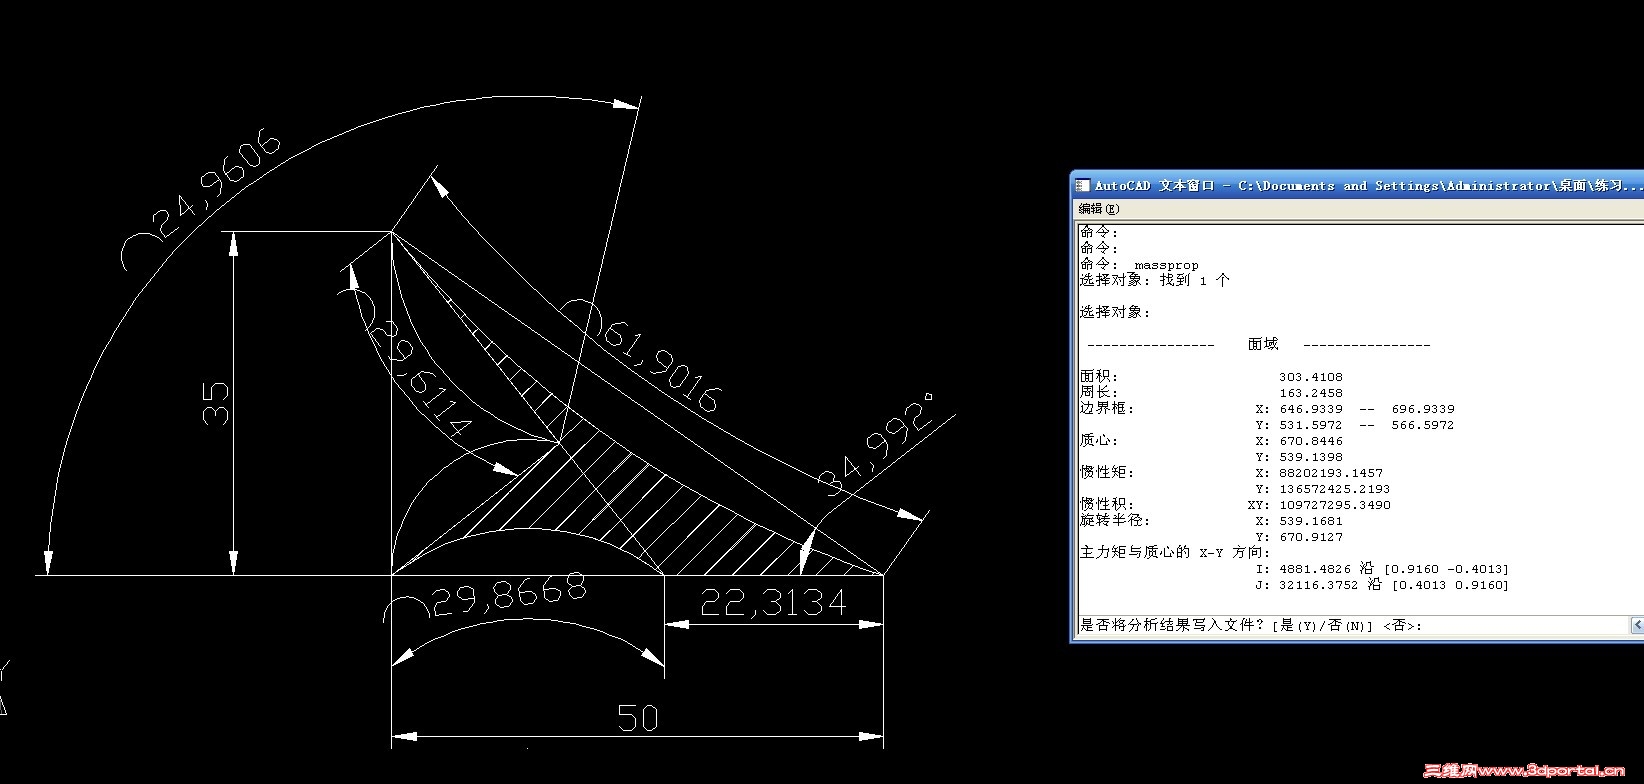
Task: Click the angle dimension 34,992°
Action: [876, 445]
